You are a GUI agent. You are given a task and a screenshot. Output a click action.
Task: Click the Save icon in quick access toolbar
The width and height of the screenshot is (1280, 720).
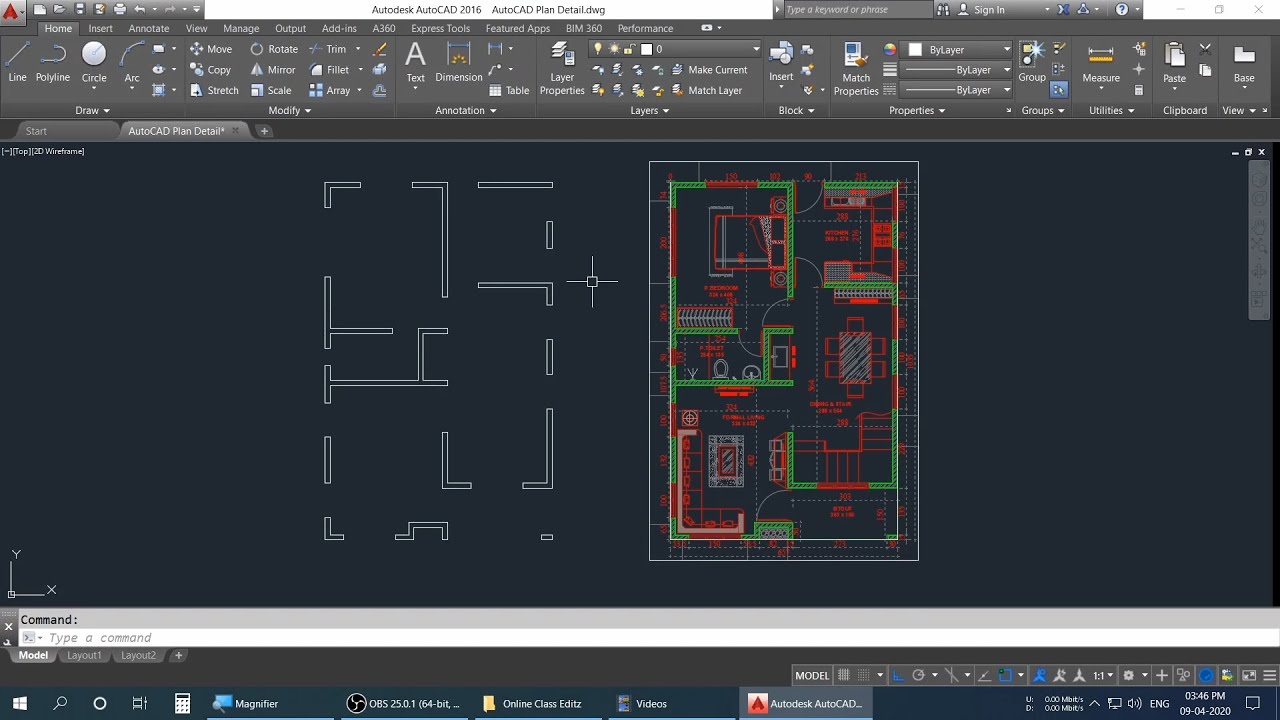coord(79,9)
